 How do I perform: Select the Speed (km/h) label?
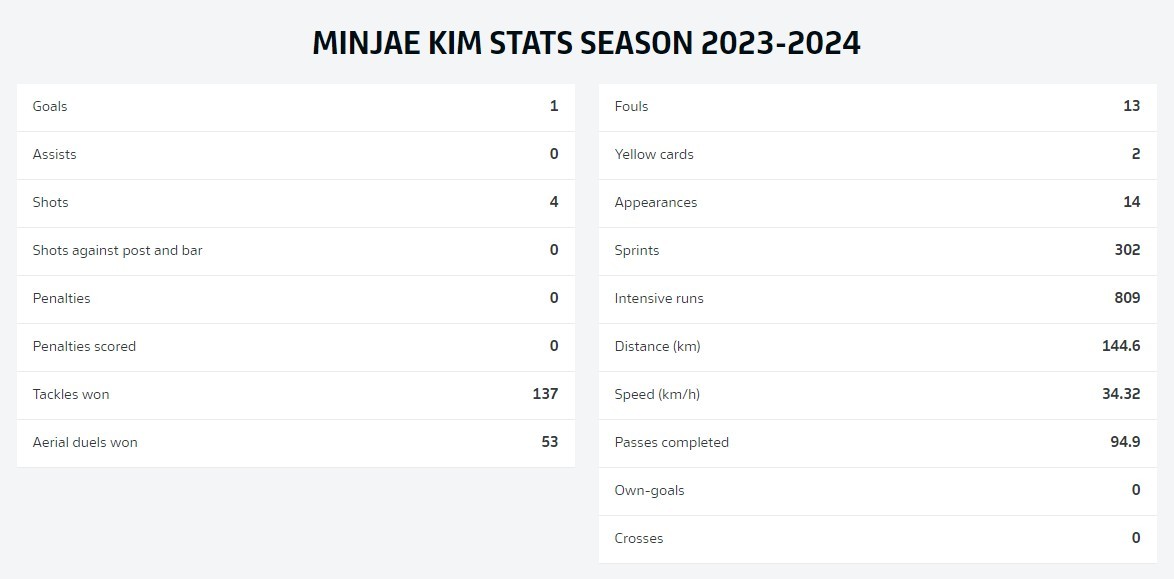coord(657,394)
